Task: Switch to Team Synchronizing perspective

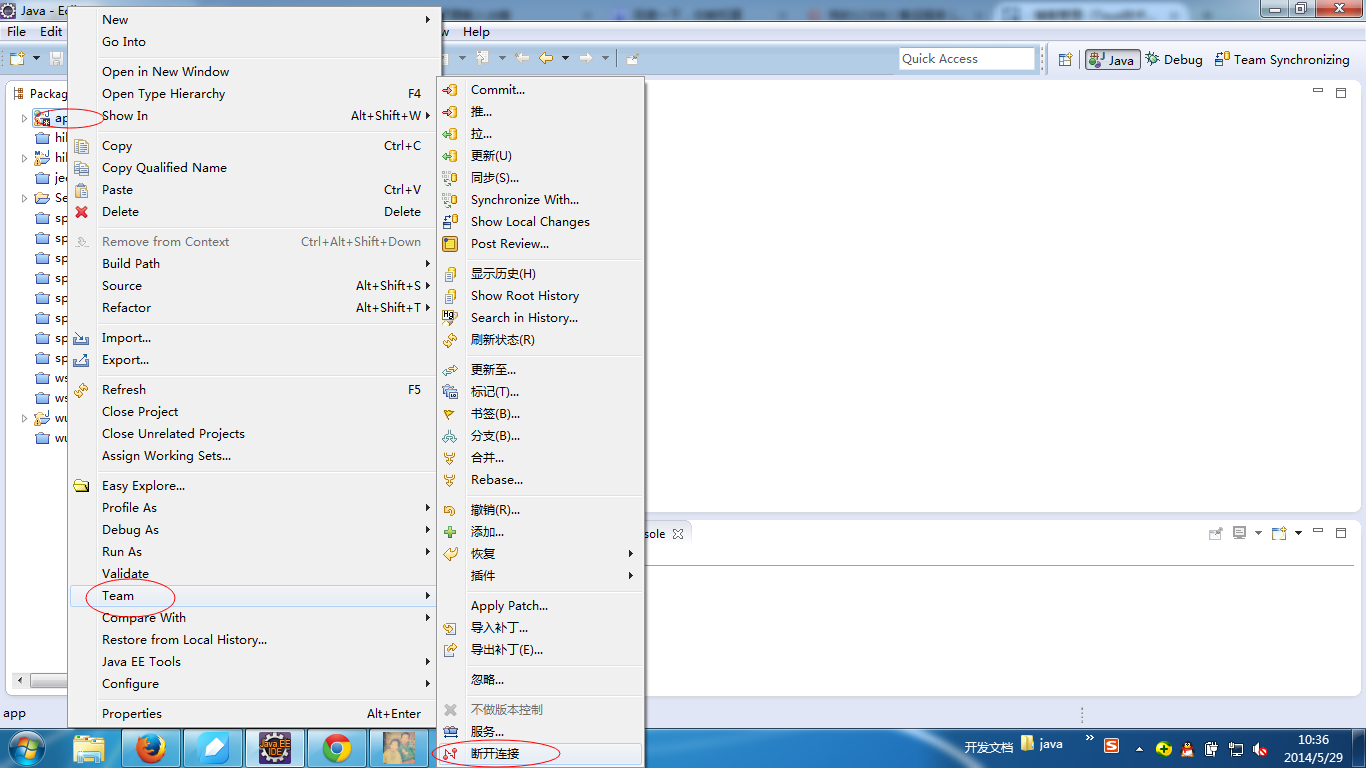Action: (x=1281, y=60)
